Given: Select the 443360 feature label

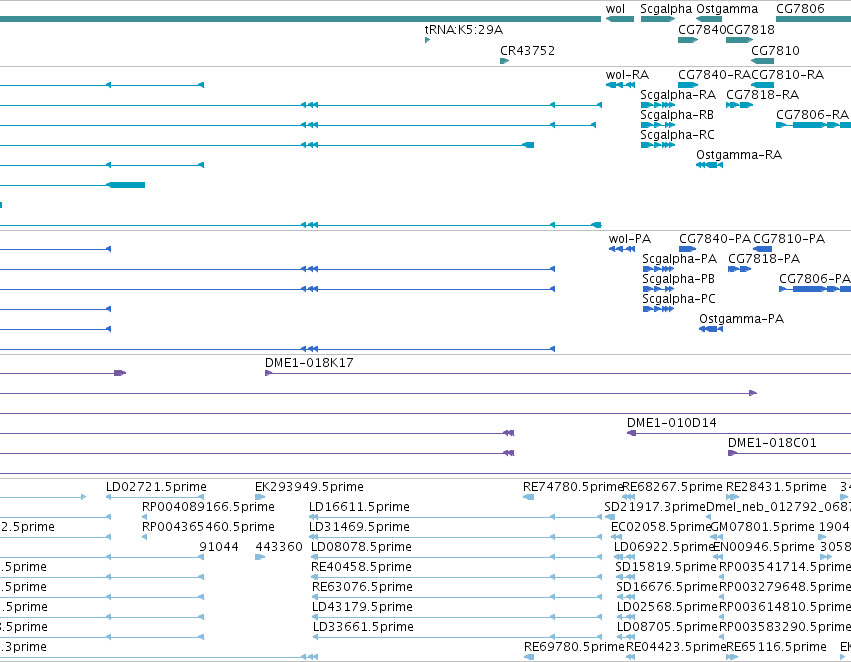Looking at the screenshot, I should click(279, 547).
